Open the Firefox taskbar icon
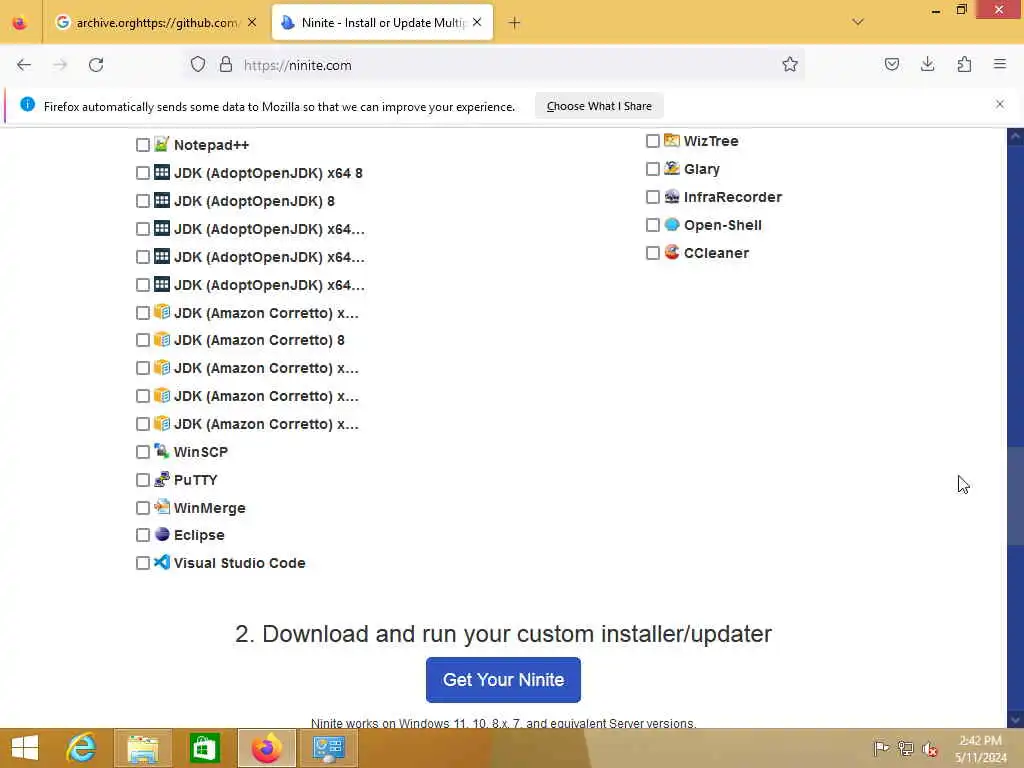The image size is (1024, 768). click(x=267, y=748)
